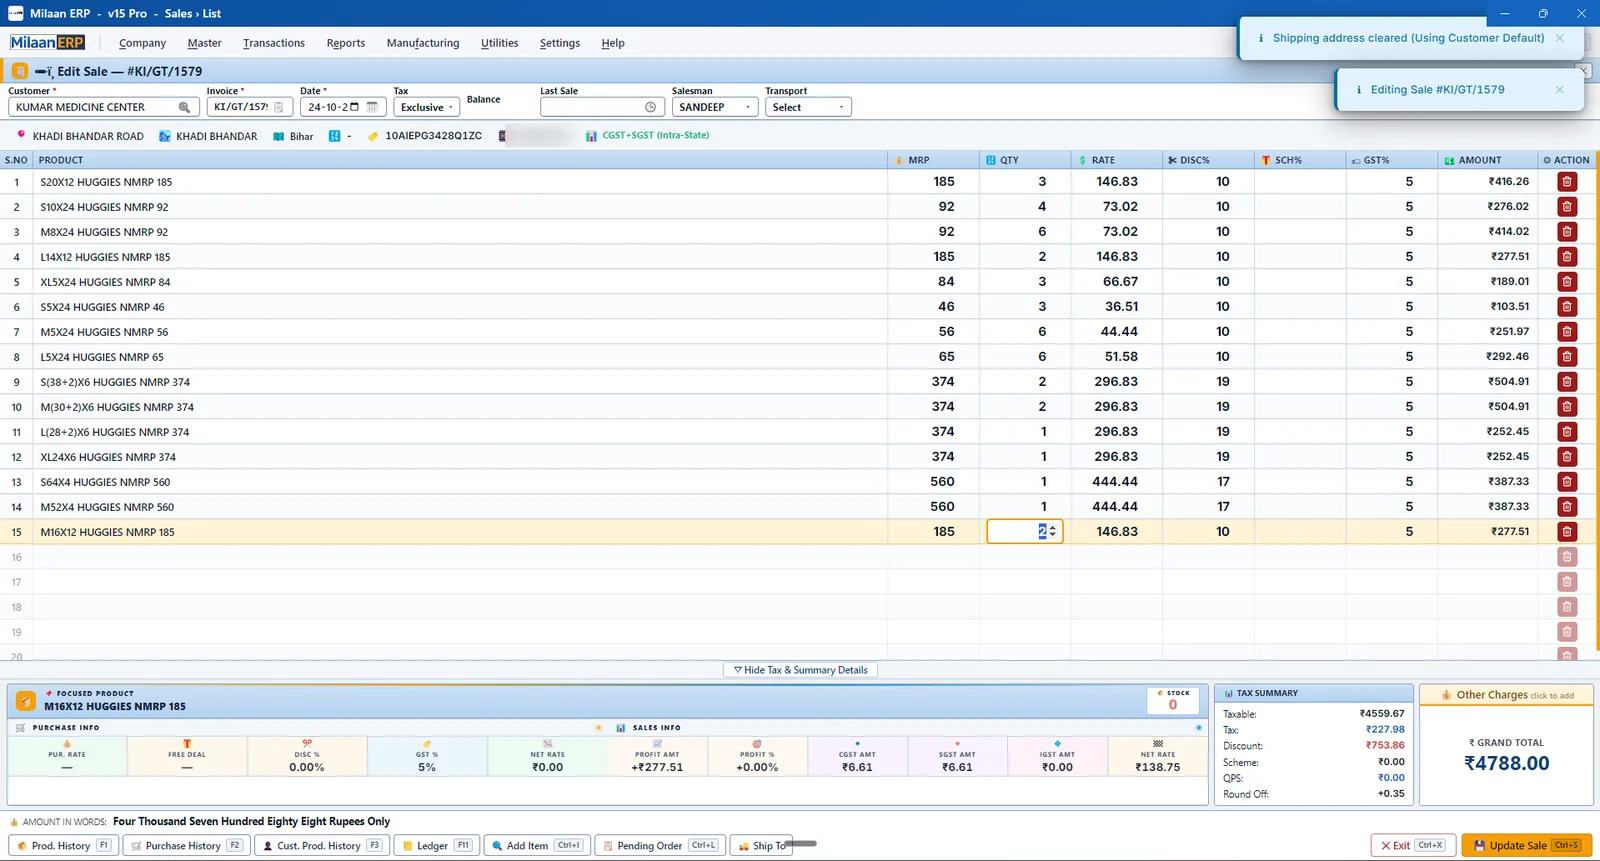Delete row 15 M16X12 HUGGIES item
The width and height of the screenshot is (1600, 861).
pos(1567,532)
